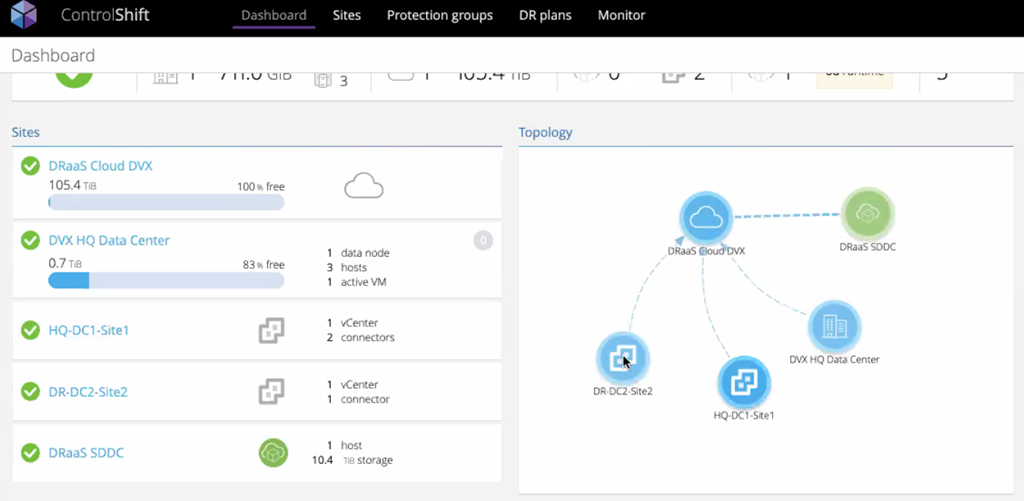Viewport: 1024px width, 501px height.
Task: Go to the DR plans tab
Action: (x=545, y=15)
